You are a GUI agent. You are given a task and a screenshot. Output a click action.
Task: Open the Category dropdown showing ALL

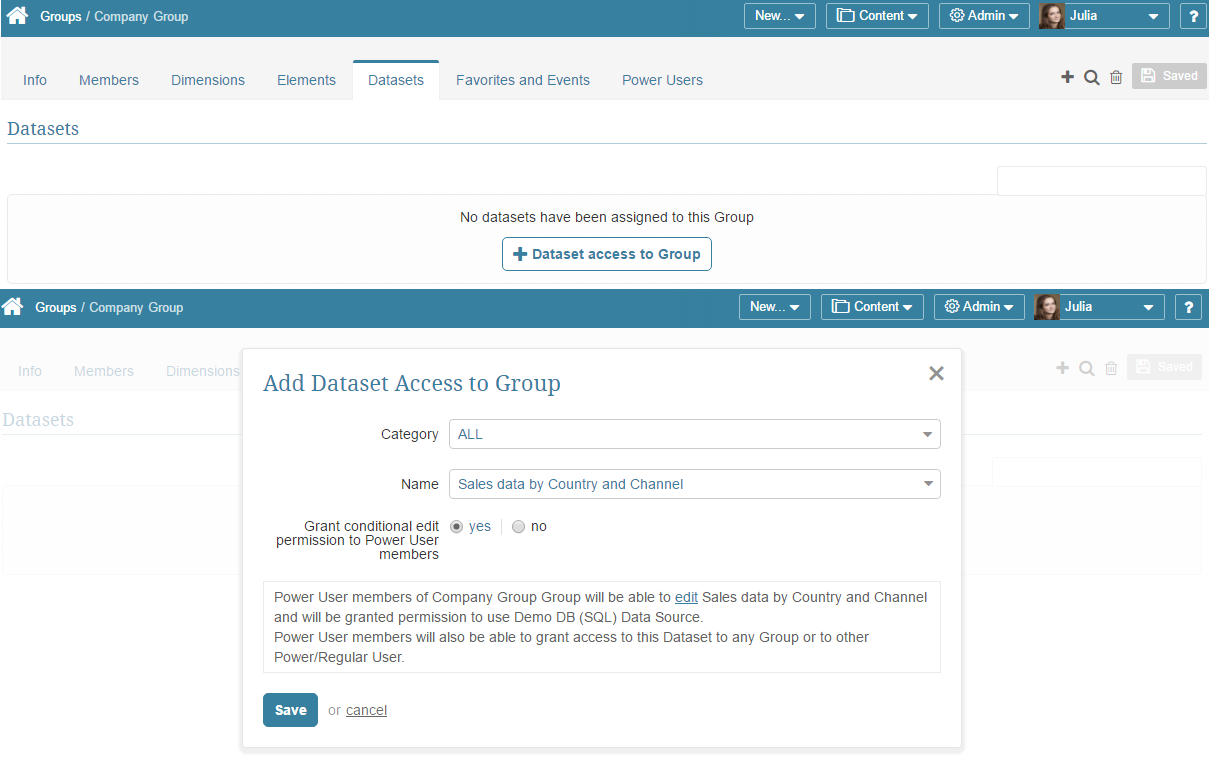coord(694,434)
